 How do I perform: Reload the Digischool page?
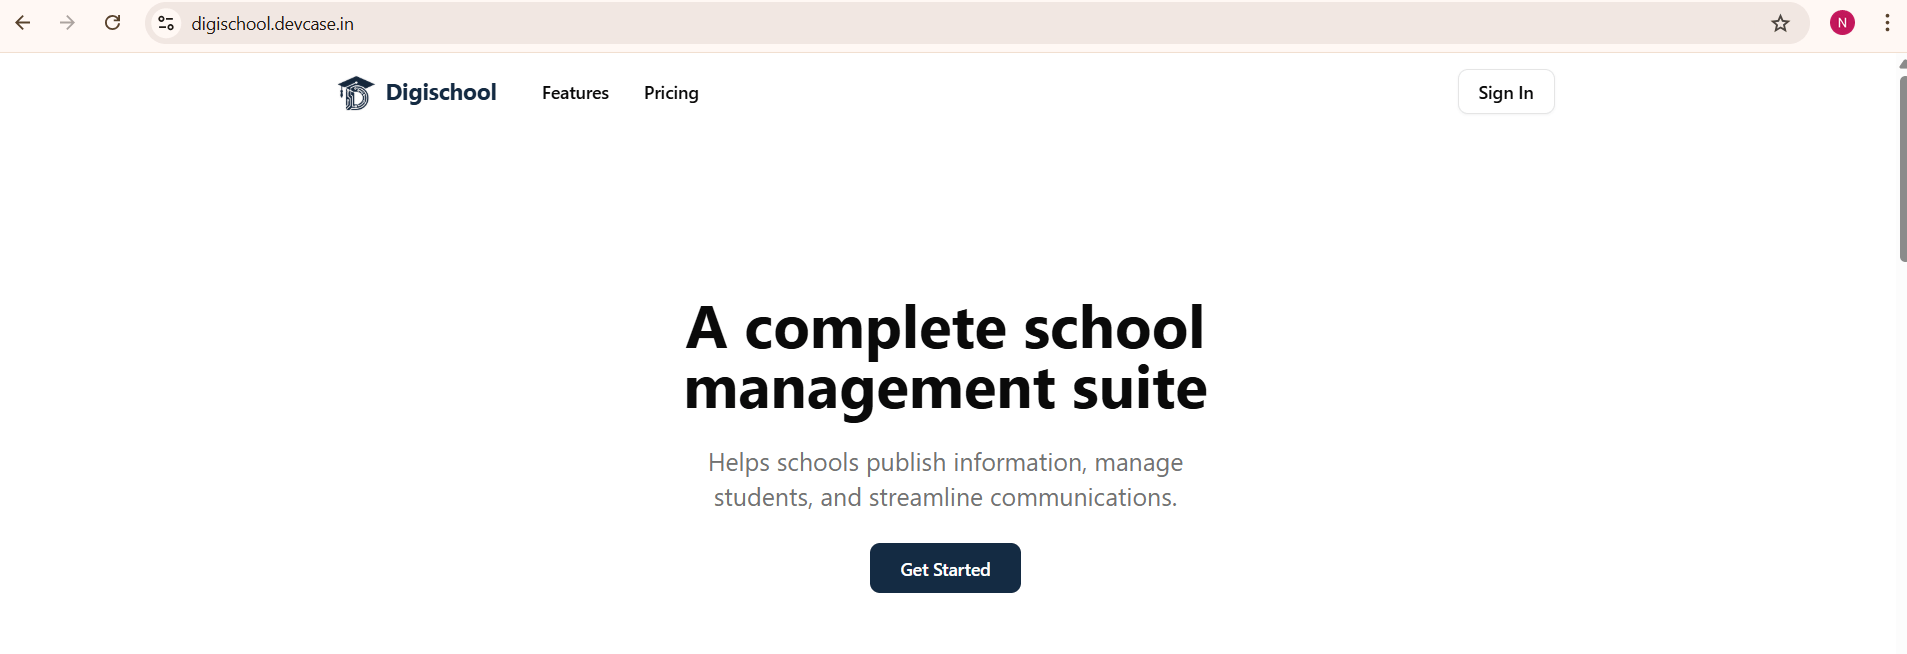click(x=113, y=23)
